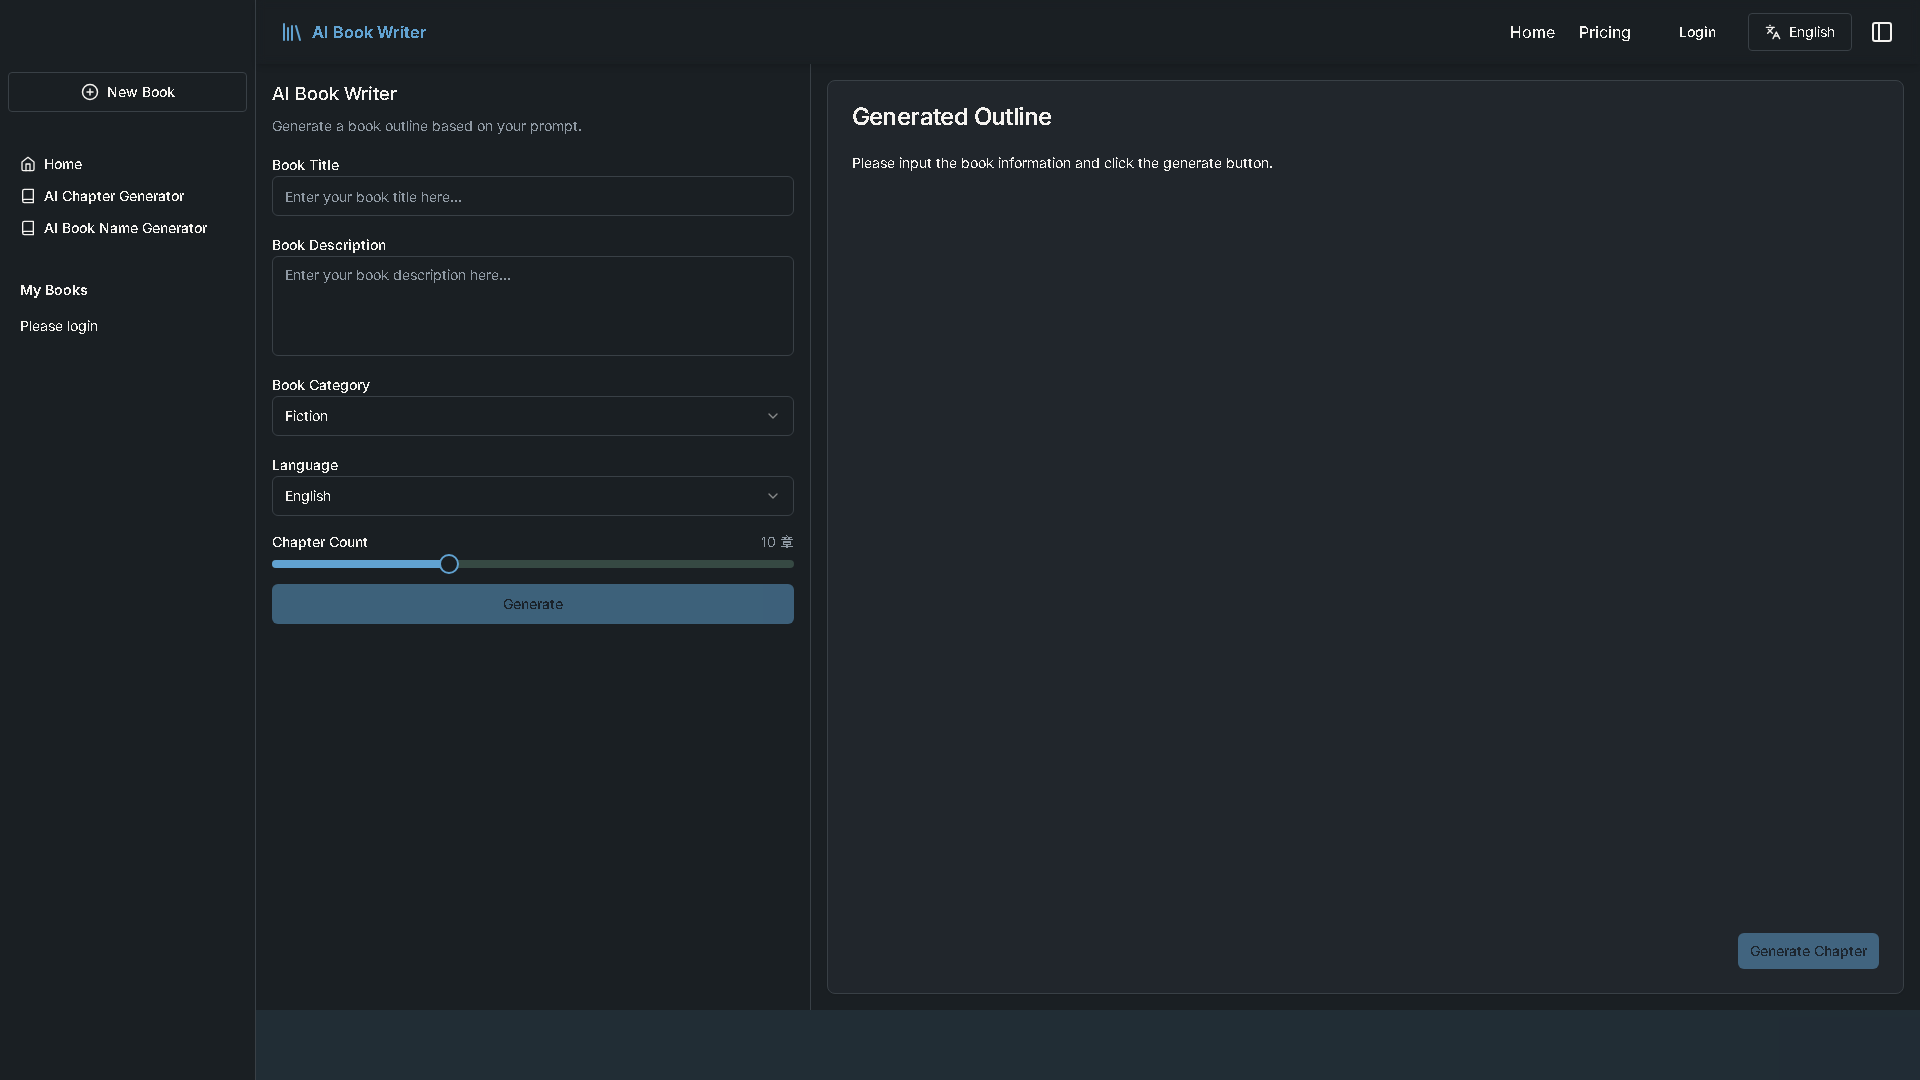Open the Book Category dropdown
This screenshot has height=1080, width=1920.
click(532, 416)
